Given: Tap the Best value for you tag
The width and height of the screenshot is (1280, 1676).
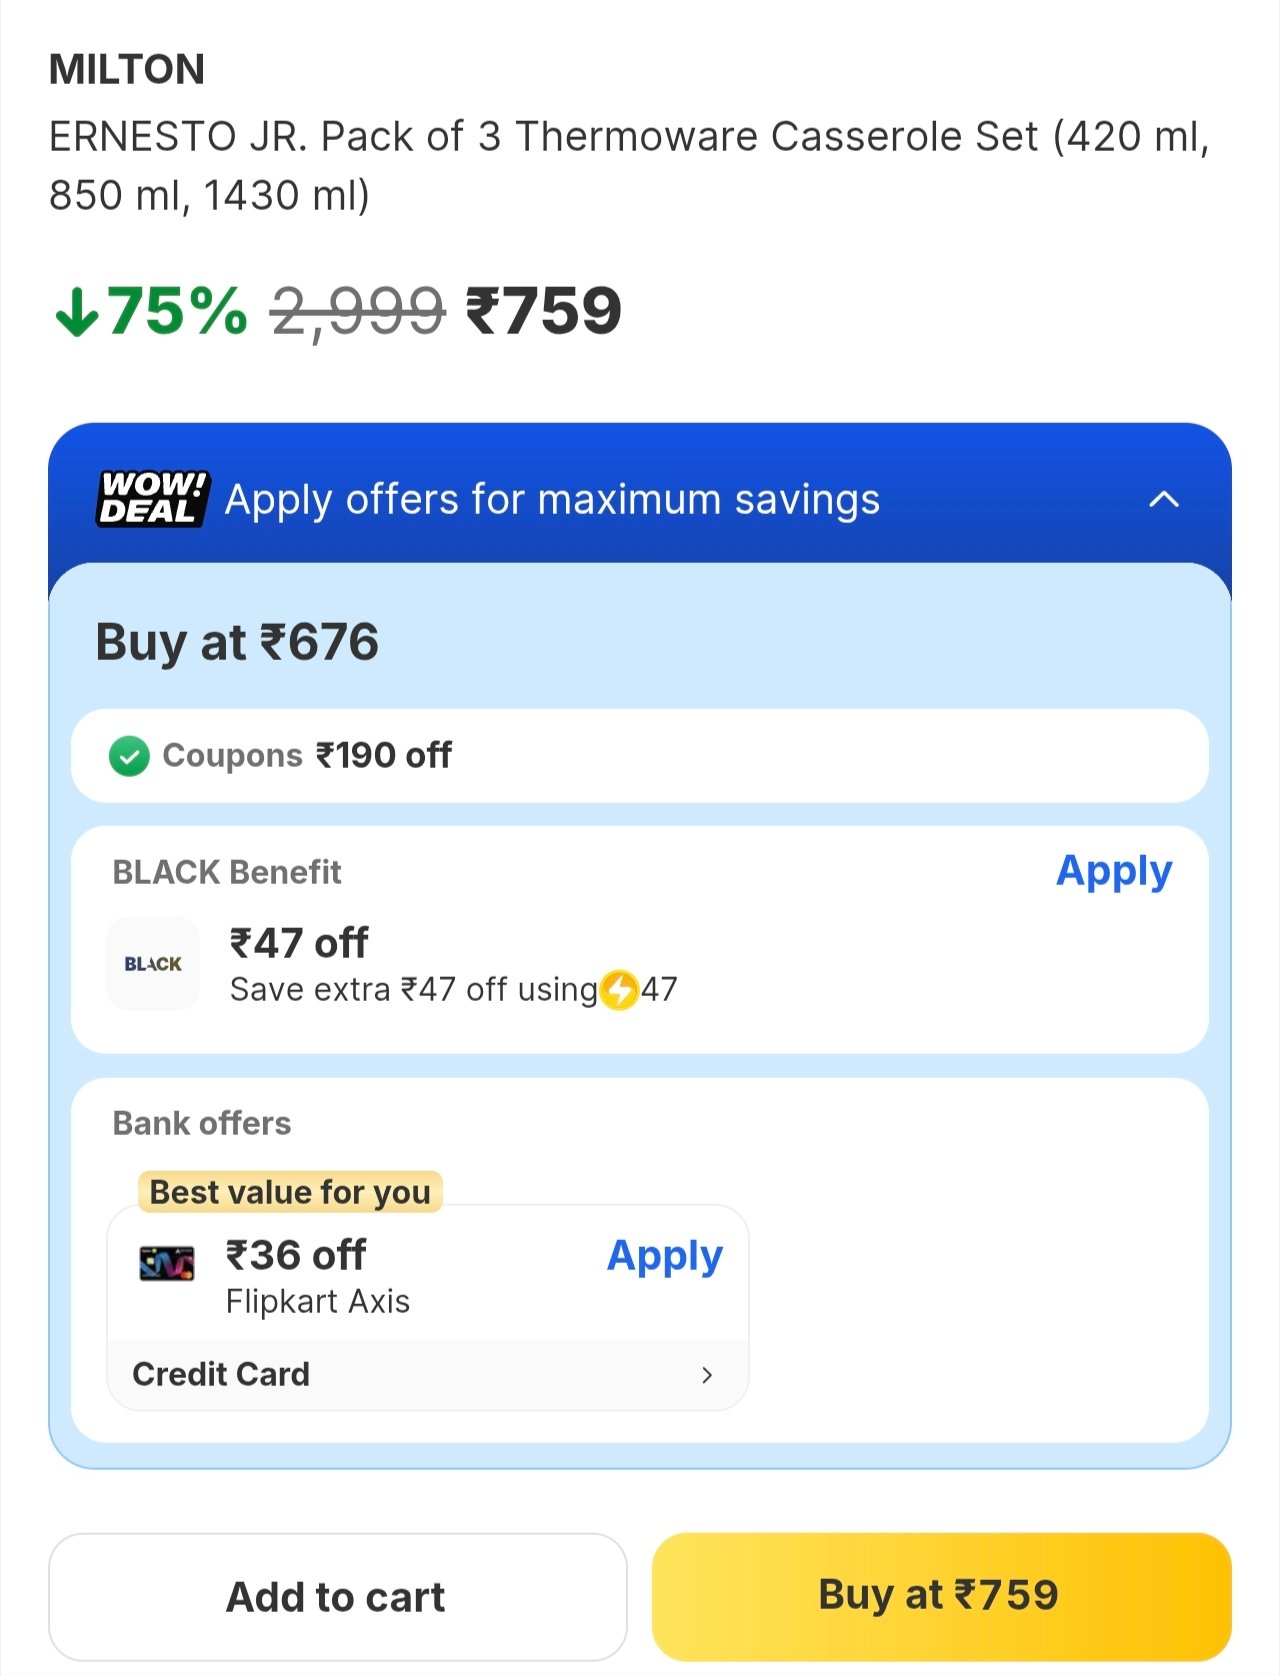Looking at the screenshot, I should tap(290, 1192).
